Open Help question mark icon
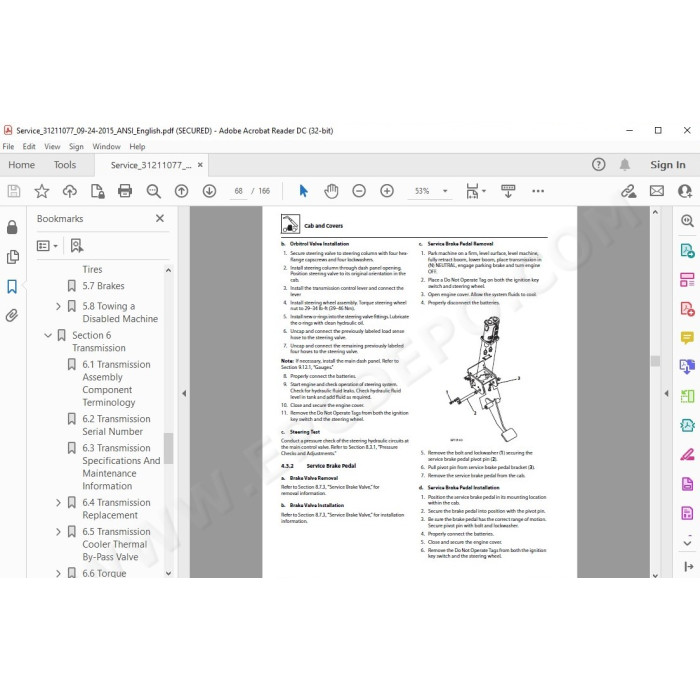Viewport: 700px width, 700px height. pyautogui.click(x=598, y=165)
